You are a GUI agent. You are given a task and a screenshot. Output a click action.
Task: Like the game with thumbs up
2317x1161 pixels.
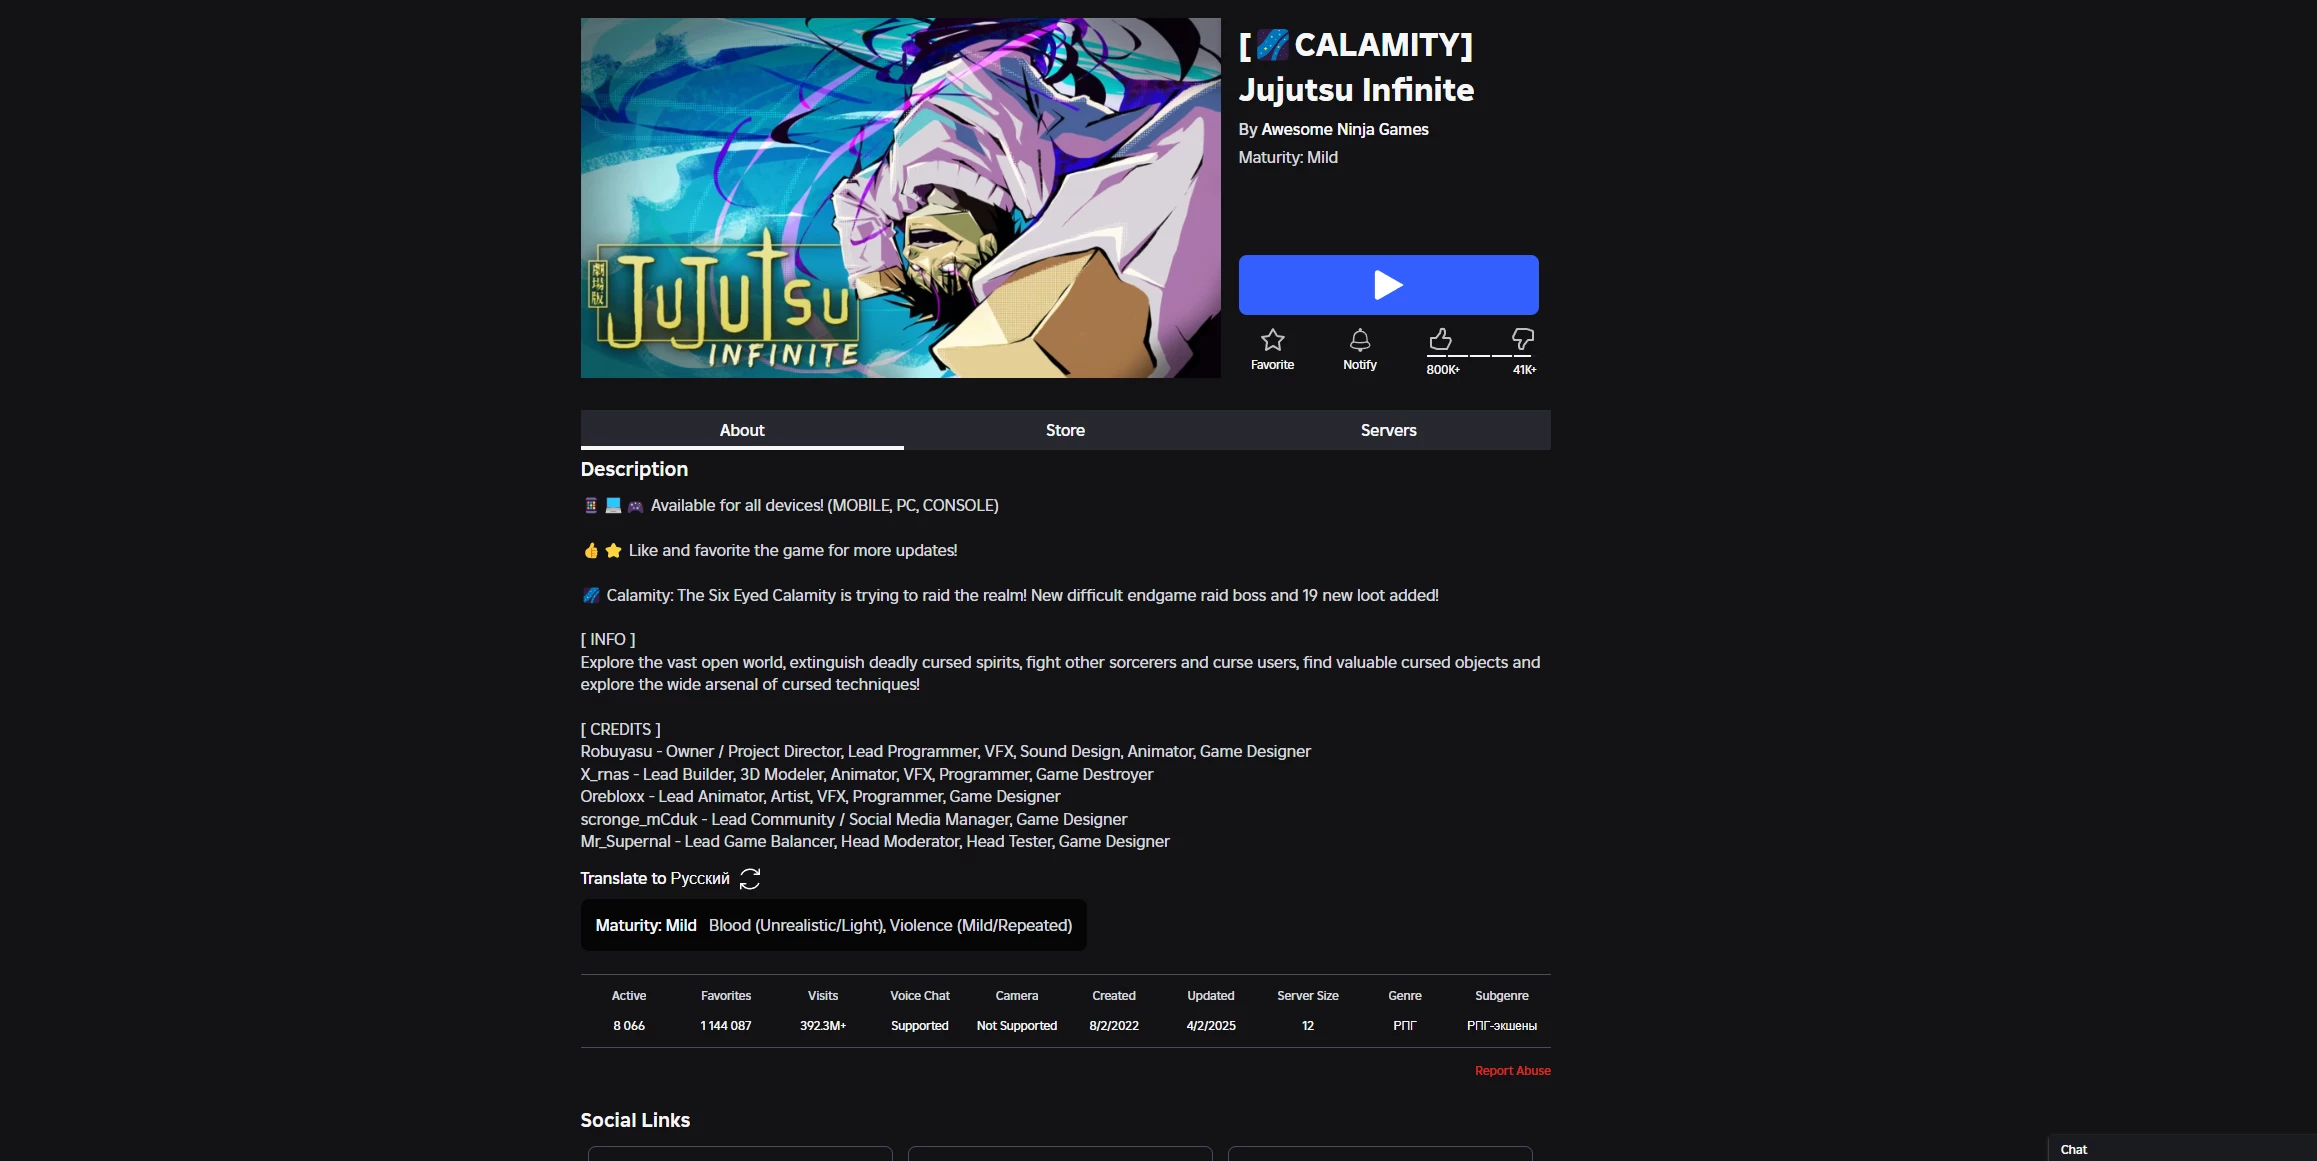pos(1440,340)
